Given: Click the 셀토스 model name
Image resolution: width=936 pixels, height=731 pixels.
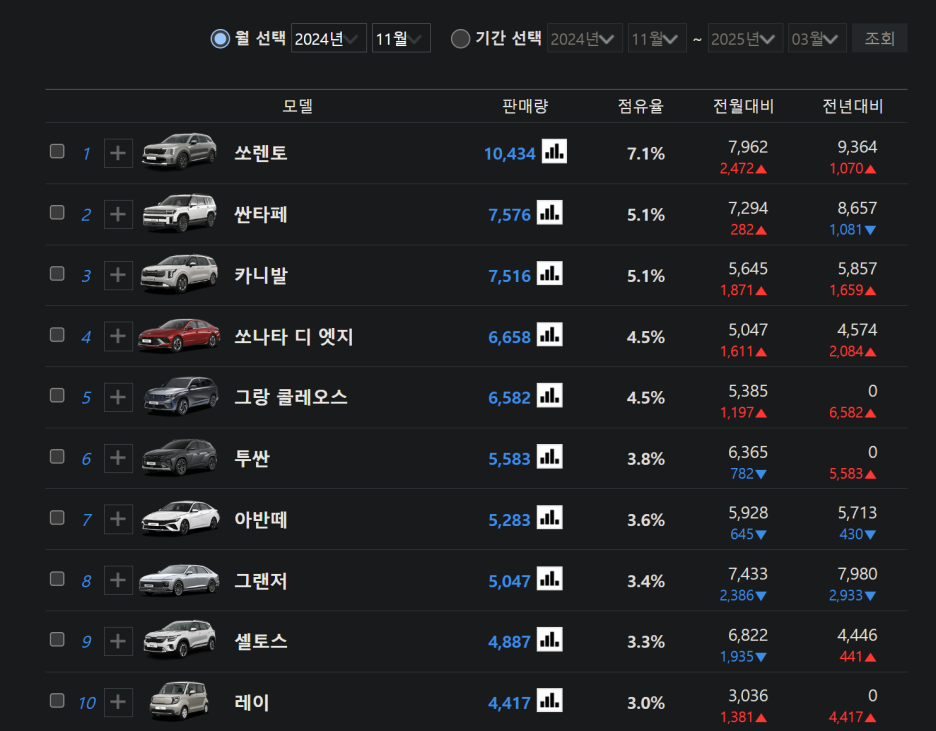Looking at the screenshot, I should pos(261,641).
